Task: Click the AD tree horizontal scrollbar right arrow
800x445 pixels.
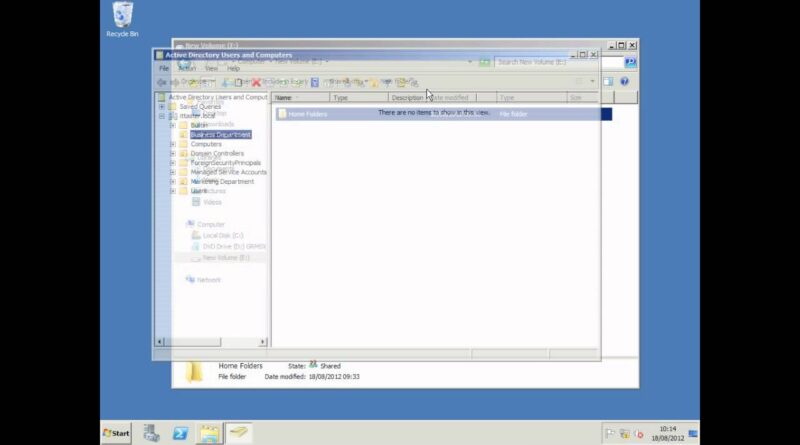Action: click(x=263, y=341)
